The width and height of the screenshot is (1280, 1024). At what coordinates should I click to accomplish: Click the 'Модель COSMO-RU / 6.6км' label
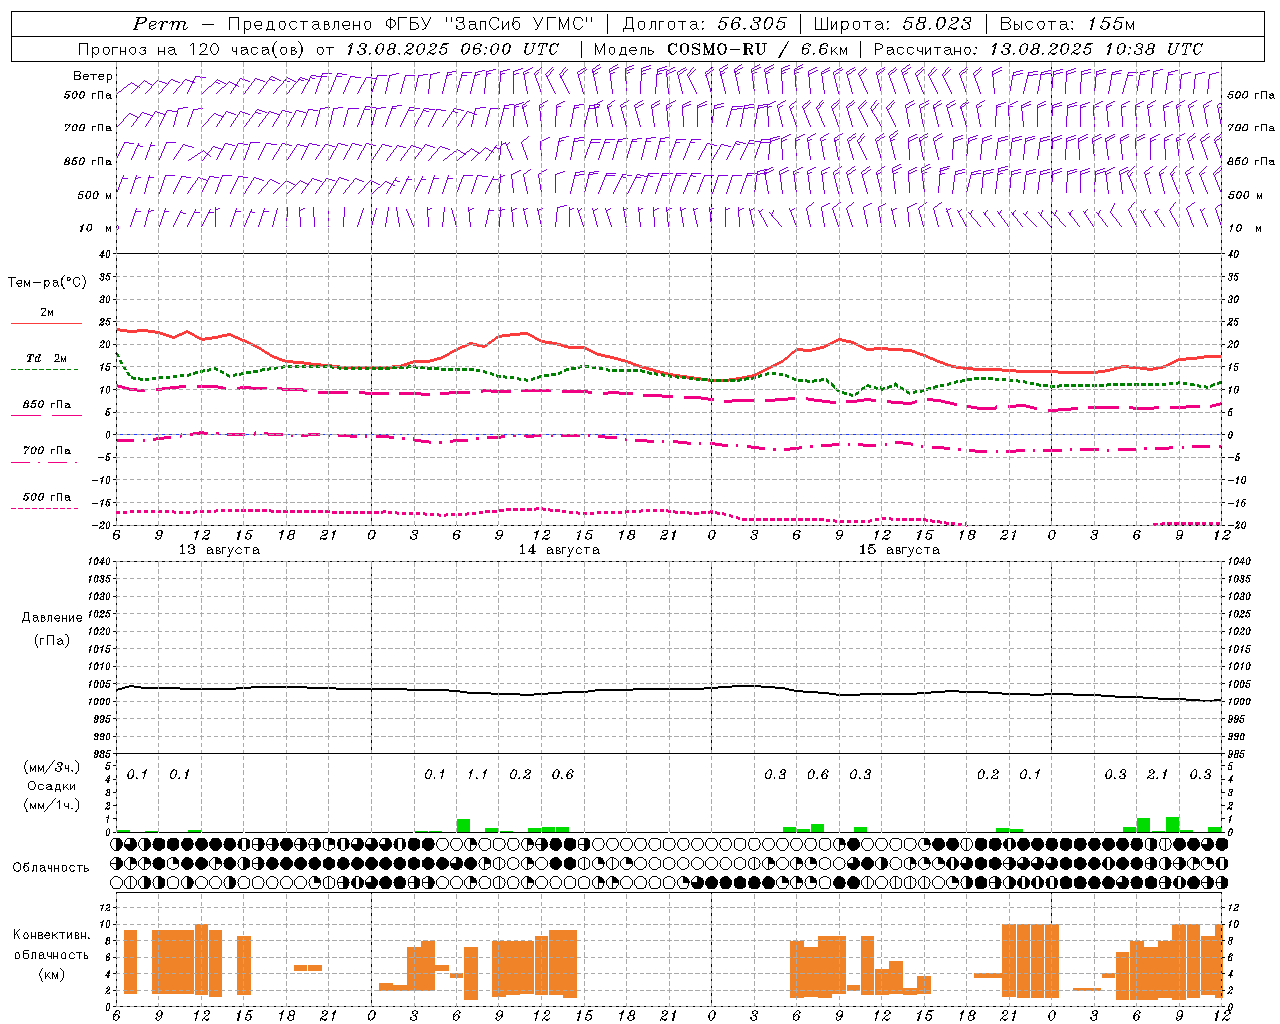721,49
